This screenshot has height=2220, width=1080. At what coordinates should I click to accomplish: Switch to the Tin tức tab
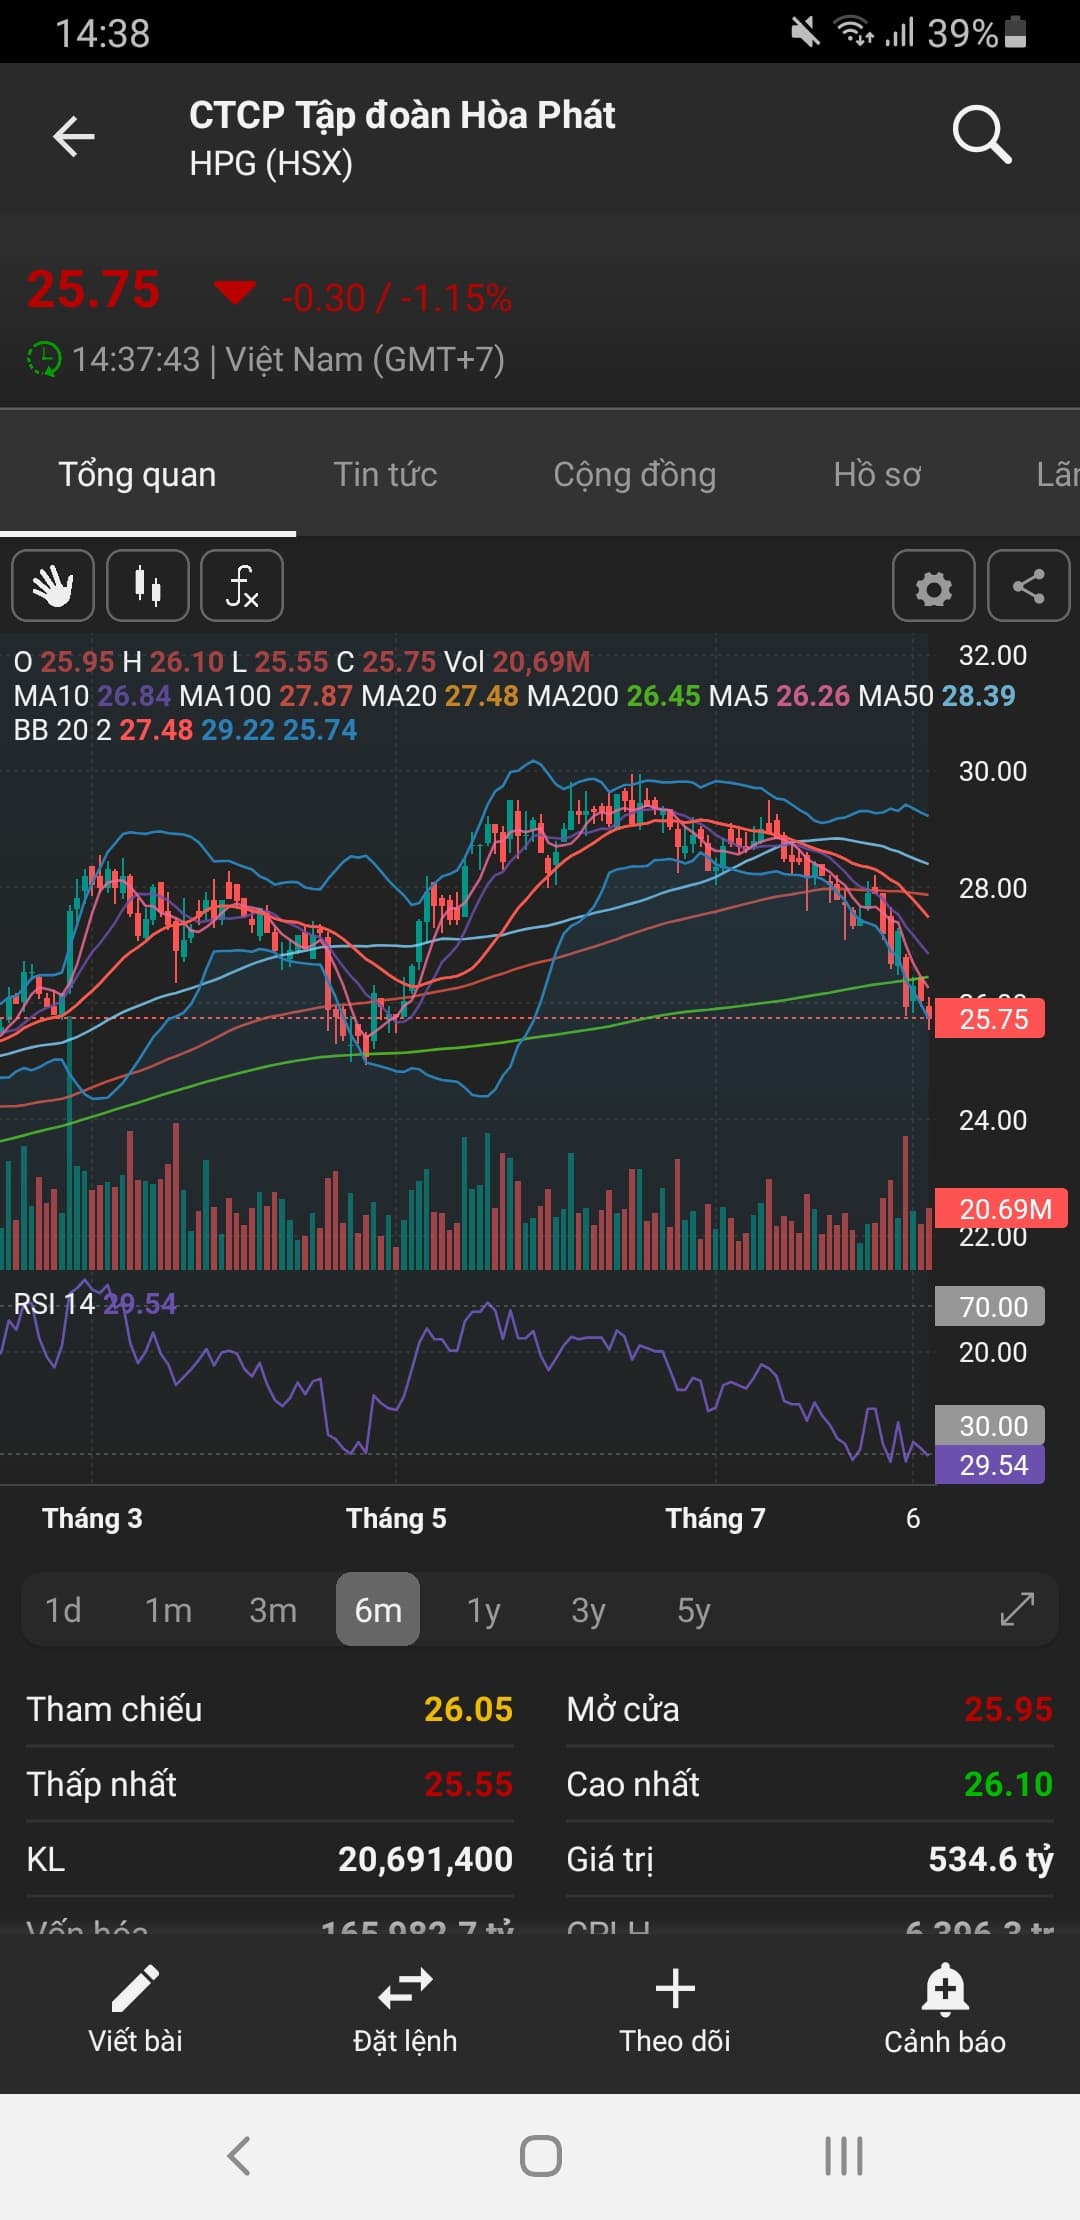(385, 474)
